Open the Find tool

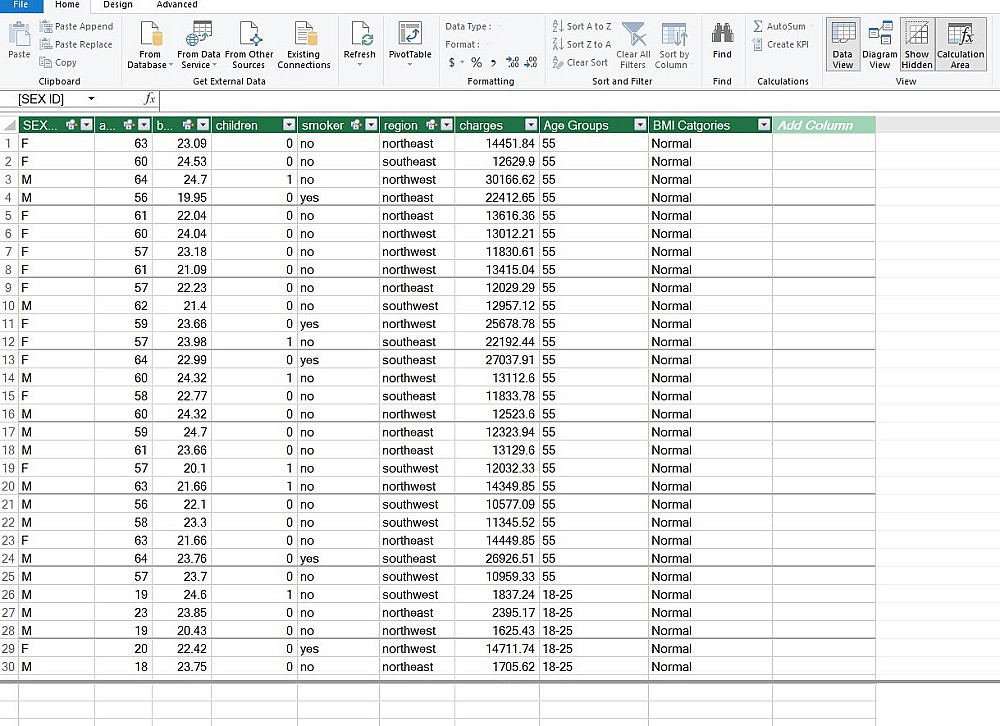click(x=722, y=41)
